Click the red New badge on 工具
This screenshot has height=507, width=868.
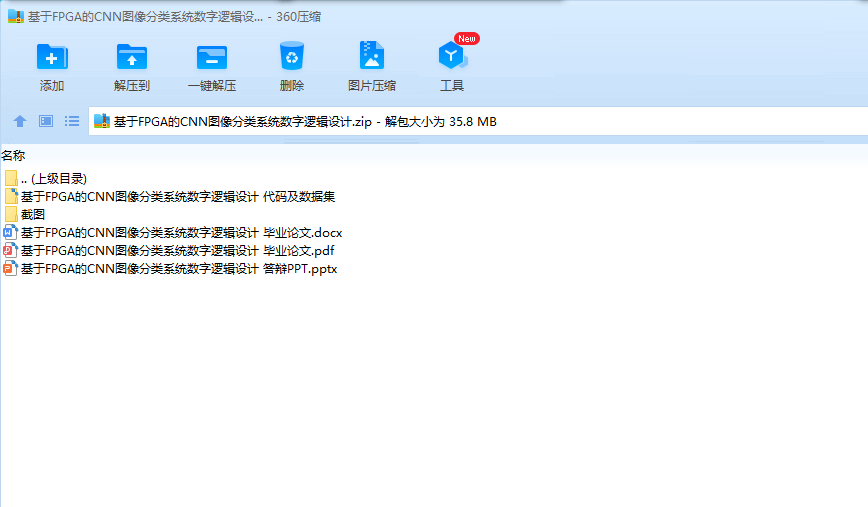pyautogui.click(x=467, y=39)
